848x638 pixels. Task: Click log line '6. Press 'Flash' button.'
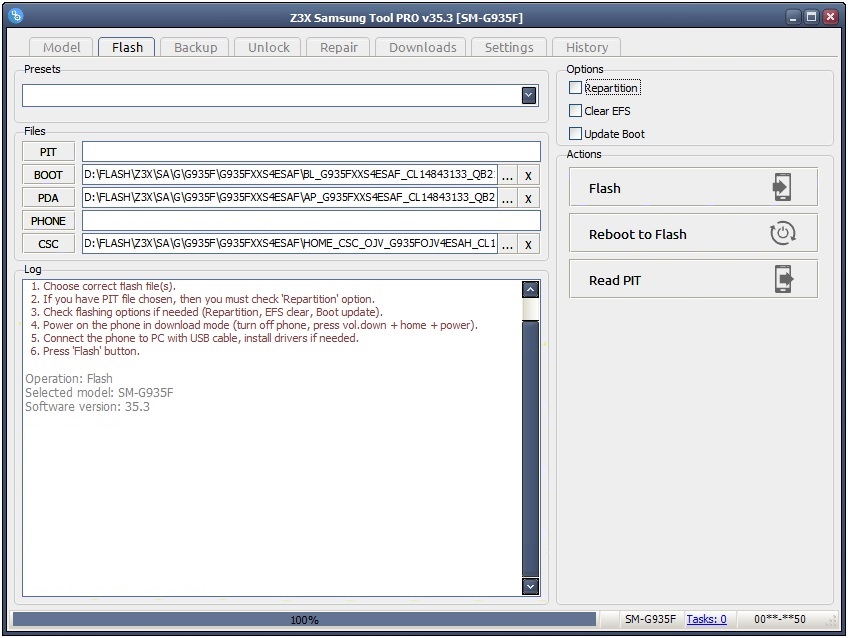point(85,351)
